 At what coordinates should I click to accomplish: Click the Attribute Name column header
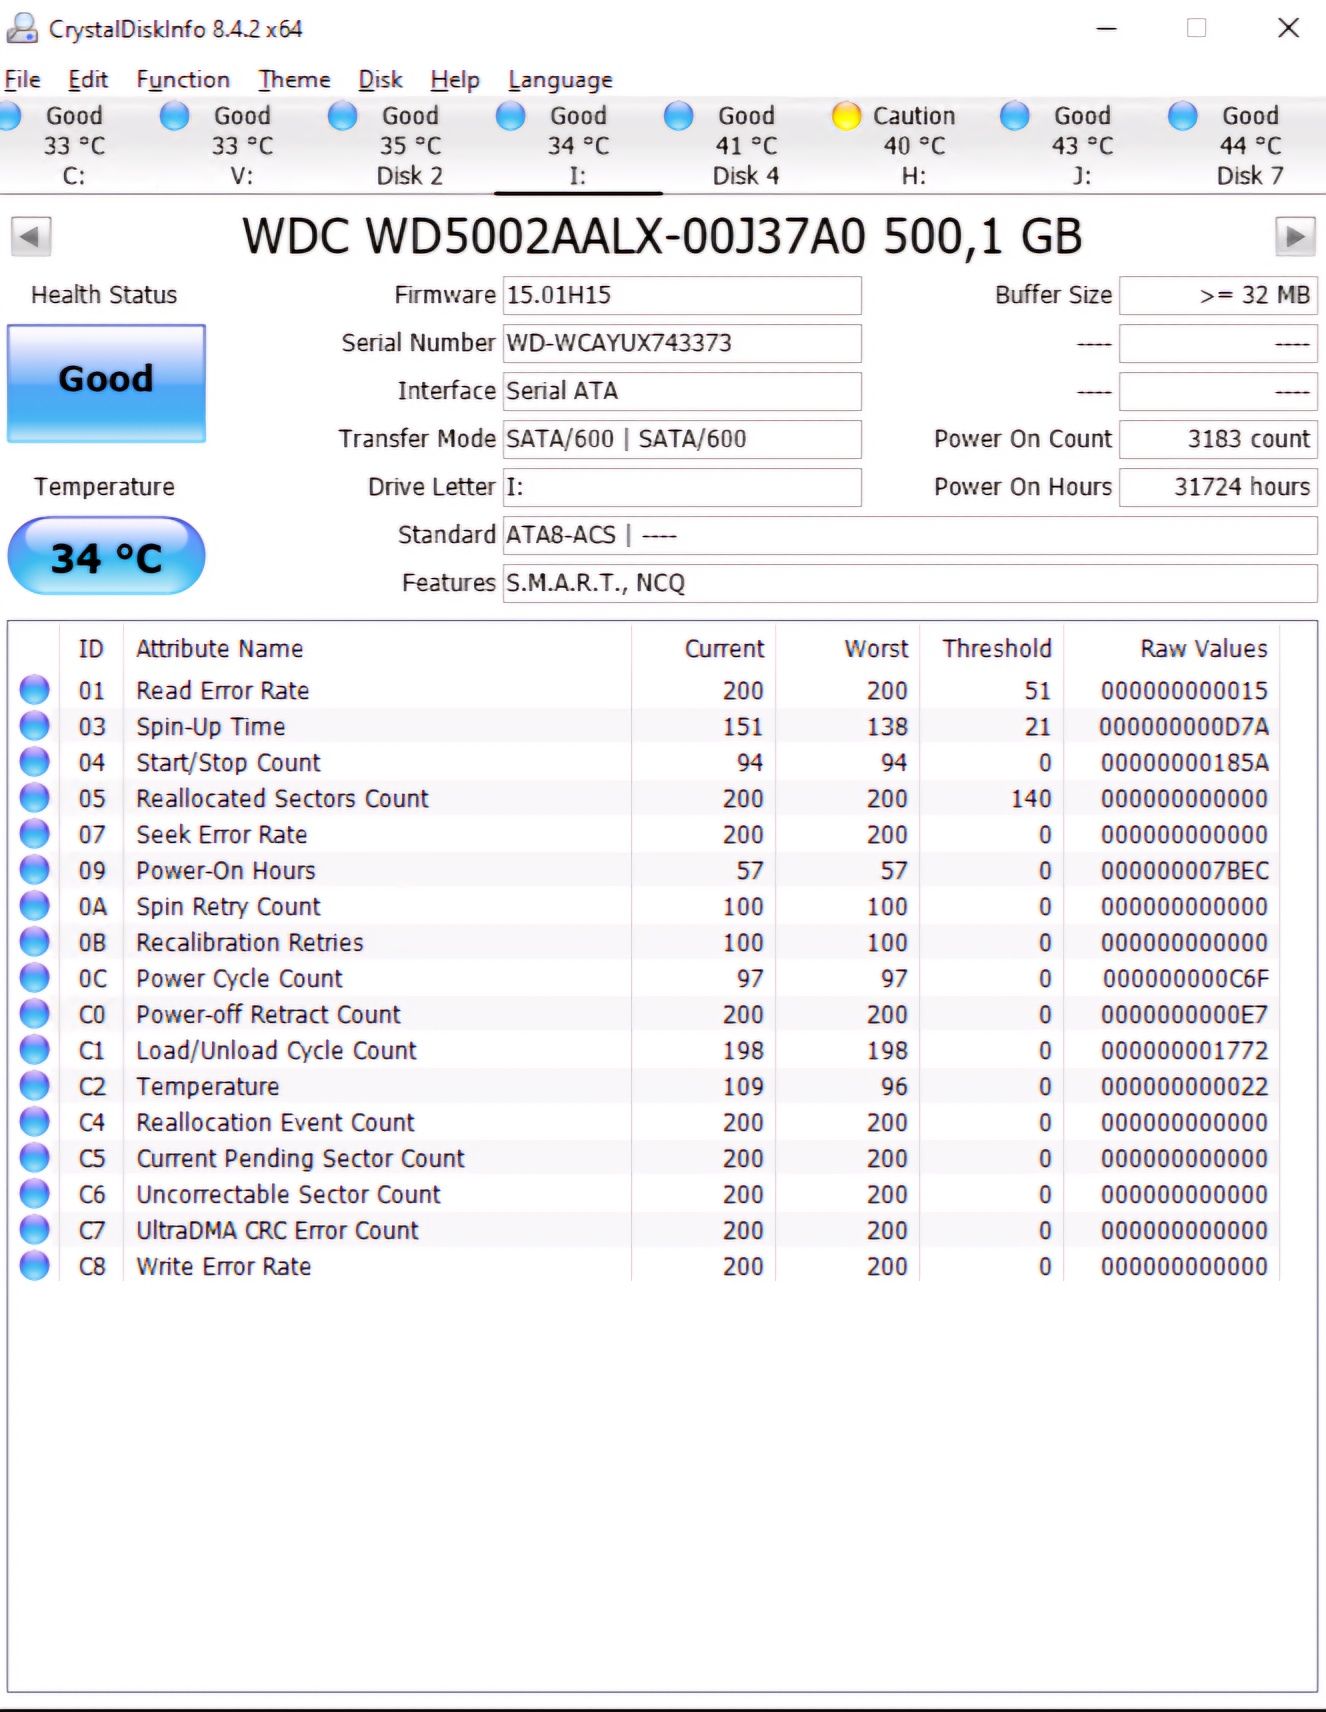[x=219, y=649]
